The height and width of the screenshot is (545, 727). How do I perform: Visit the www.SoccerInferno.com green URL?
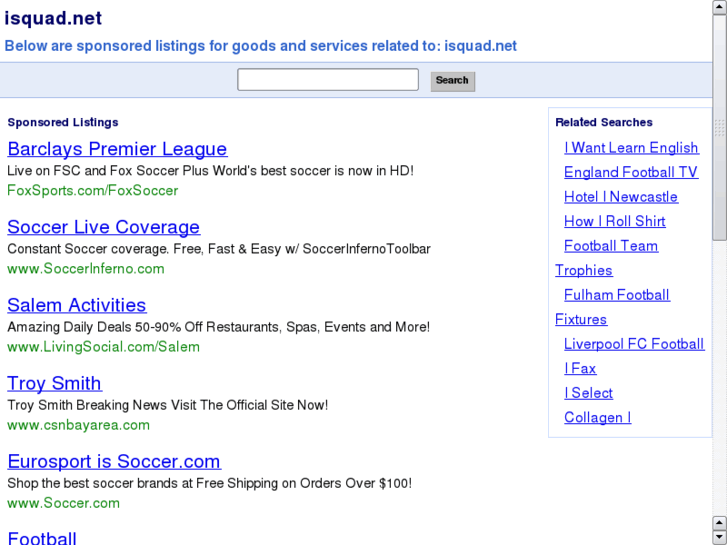(x=86, y=269)
